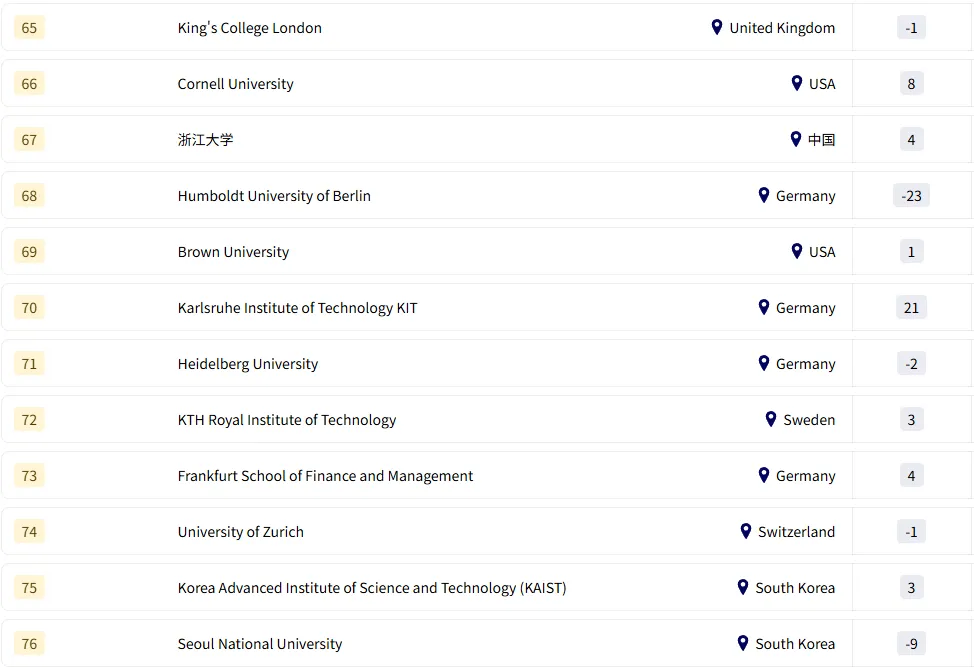
Task: Click the location pin in the Brown University row
Action: [x=797, y=251]
